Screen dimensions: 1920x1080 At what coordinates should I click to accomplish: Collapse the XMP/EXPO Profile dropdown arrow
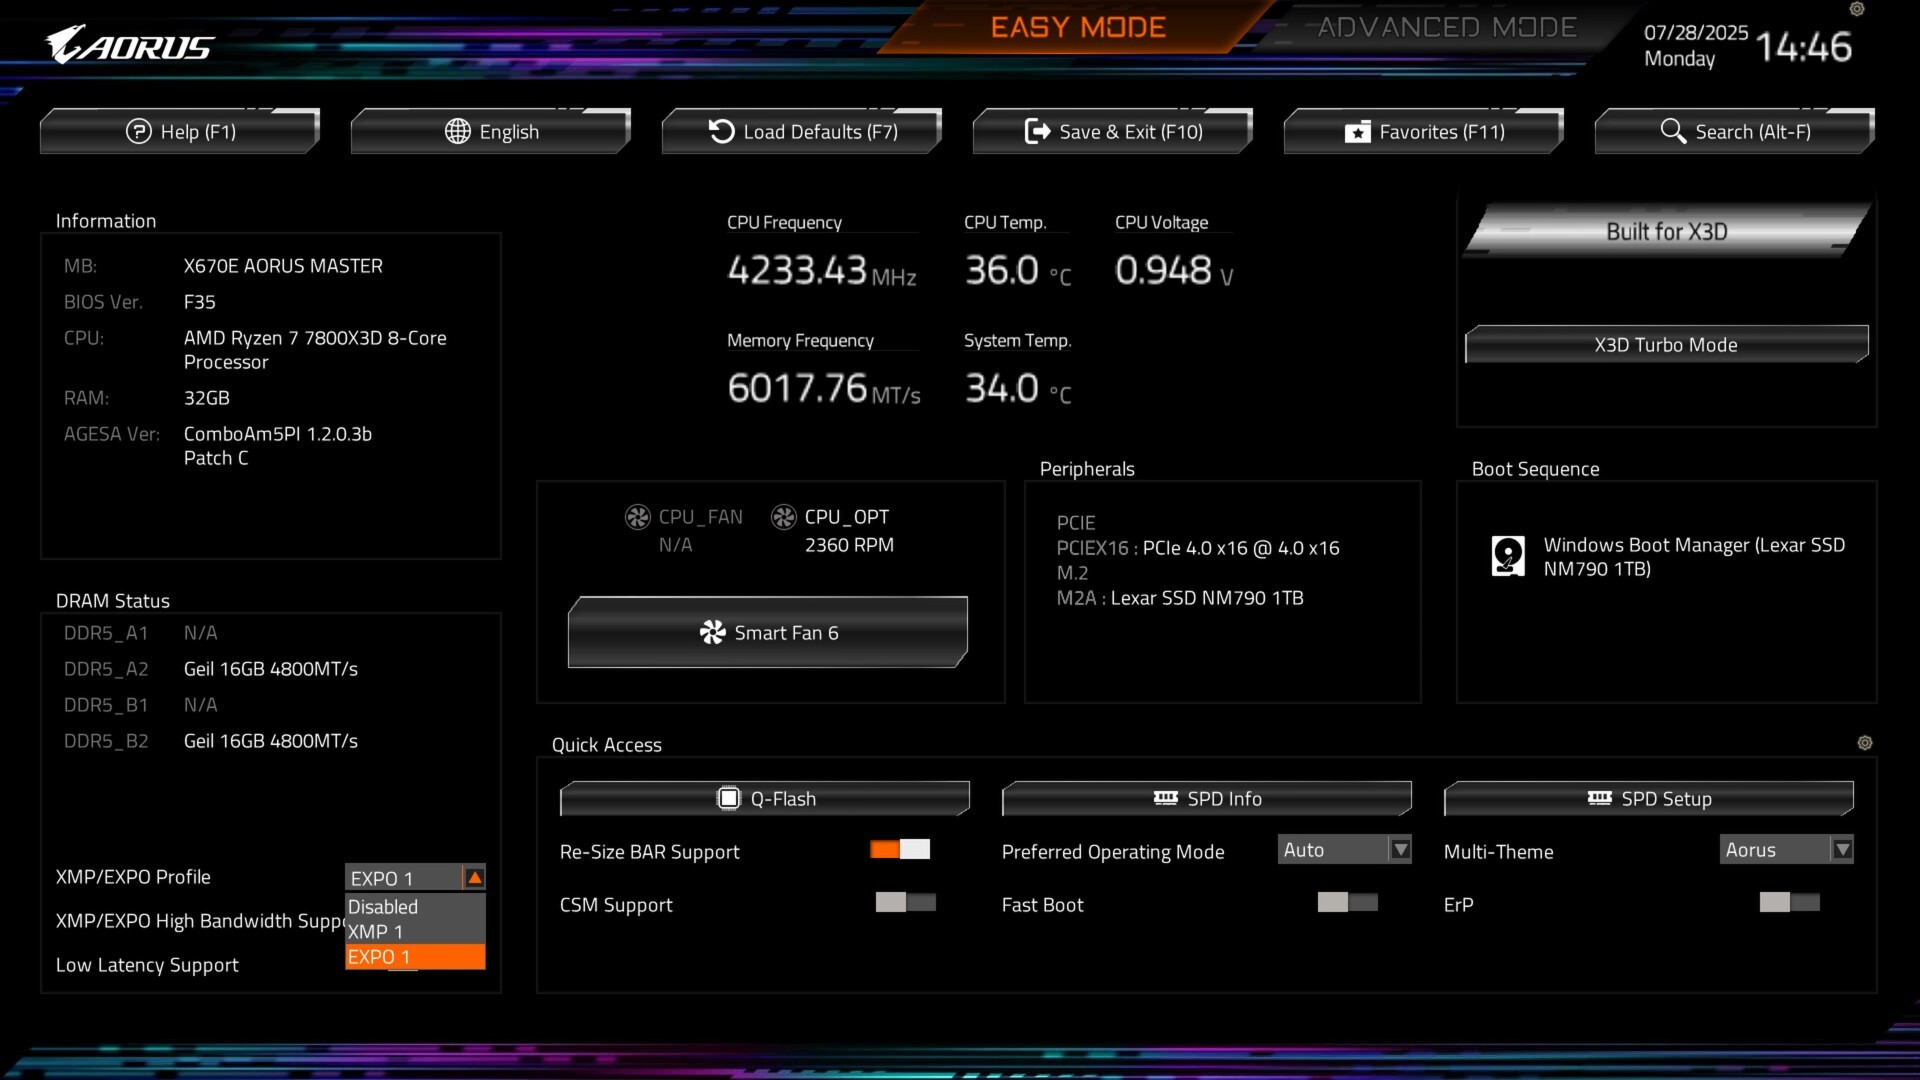point(475,878)
